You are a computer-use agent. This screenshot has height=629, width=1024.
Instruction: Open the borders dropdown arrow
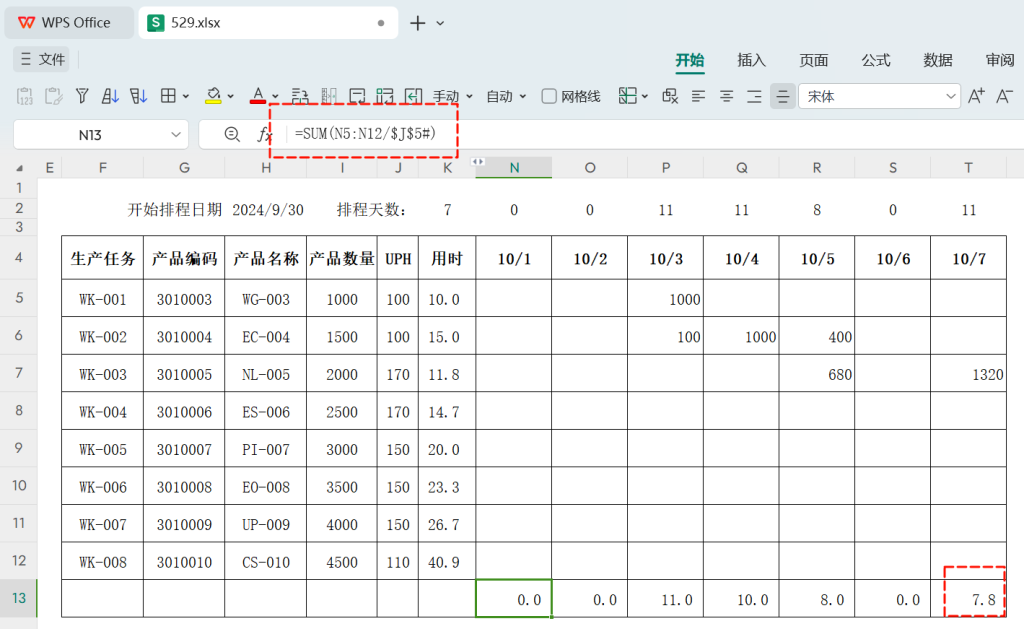(x=186, y=97)
